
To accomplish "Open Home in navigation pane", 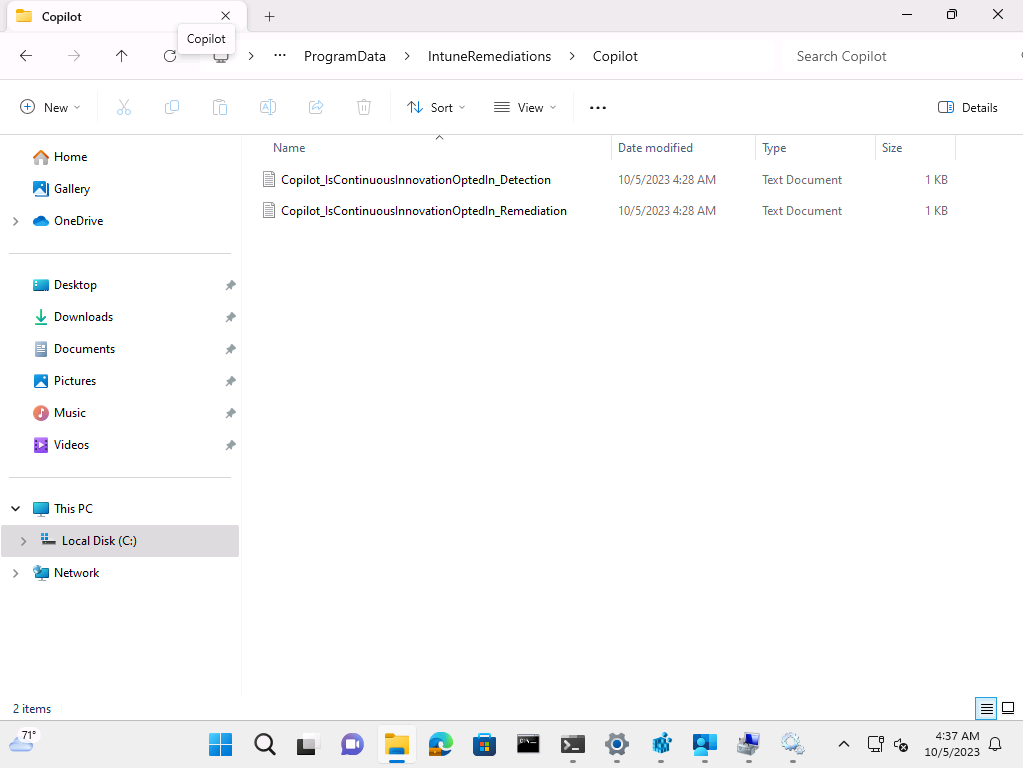I will coord(70,157).
